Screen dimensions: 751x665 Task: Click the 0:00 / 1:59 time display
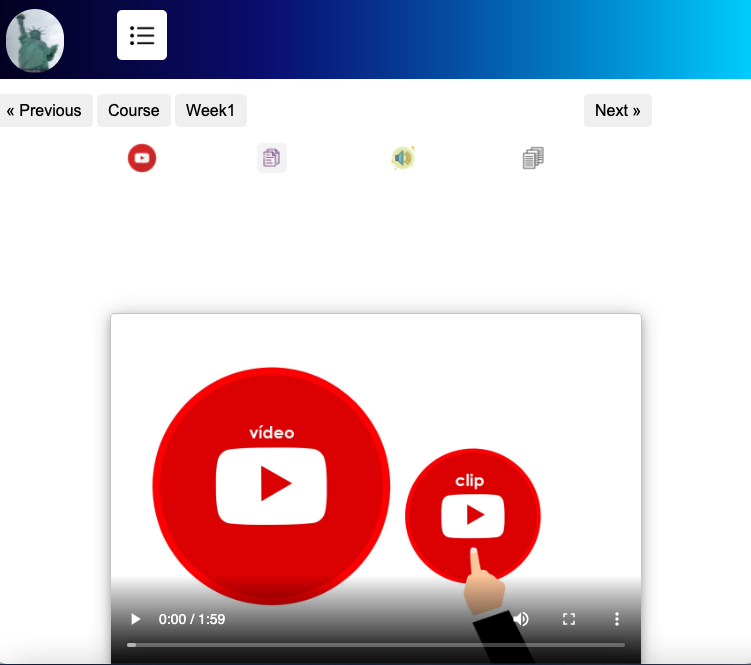[192, 619]
